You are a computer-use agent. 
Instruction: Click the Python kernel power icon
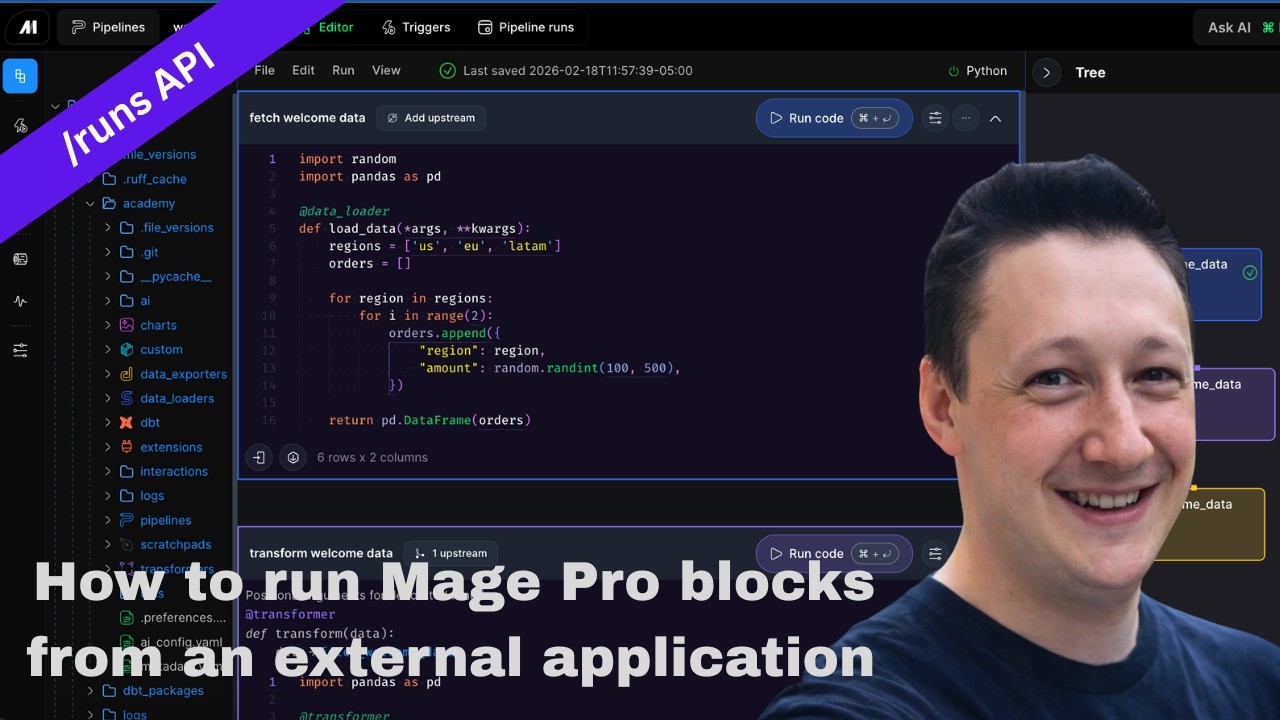point(953,71)
